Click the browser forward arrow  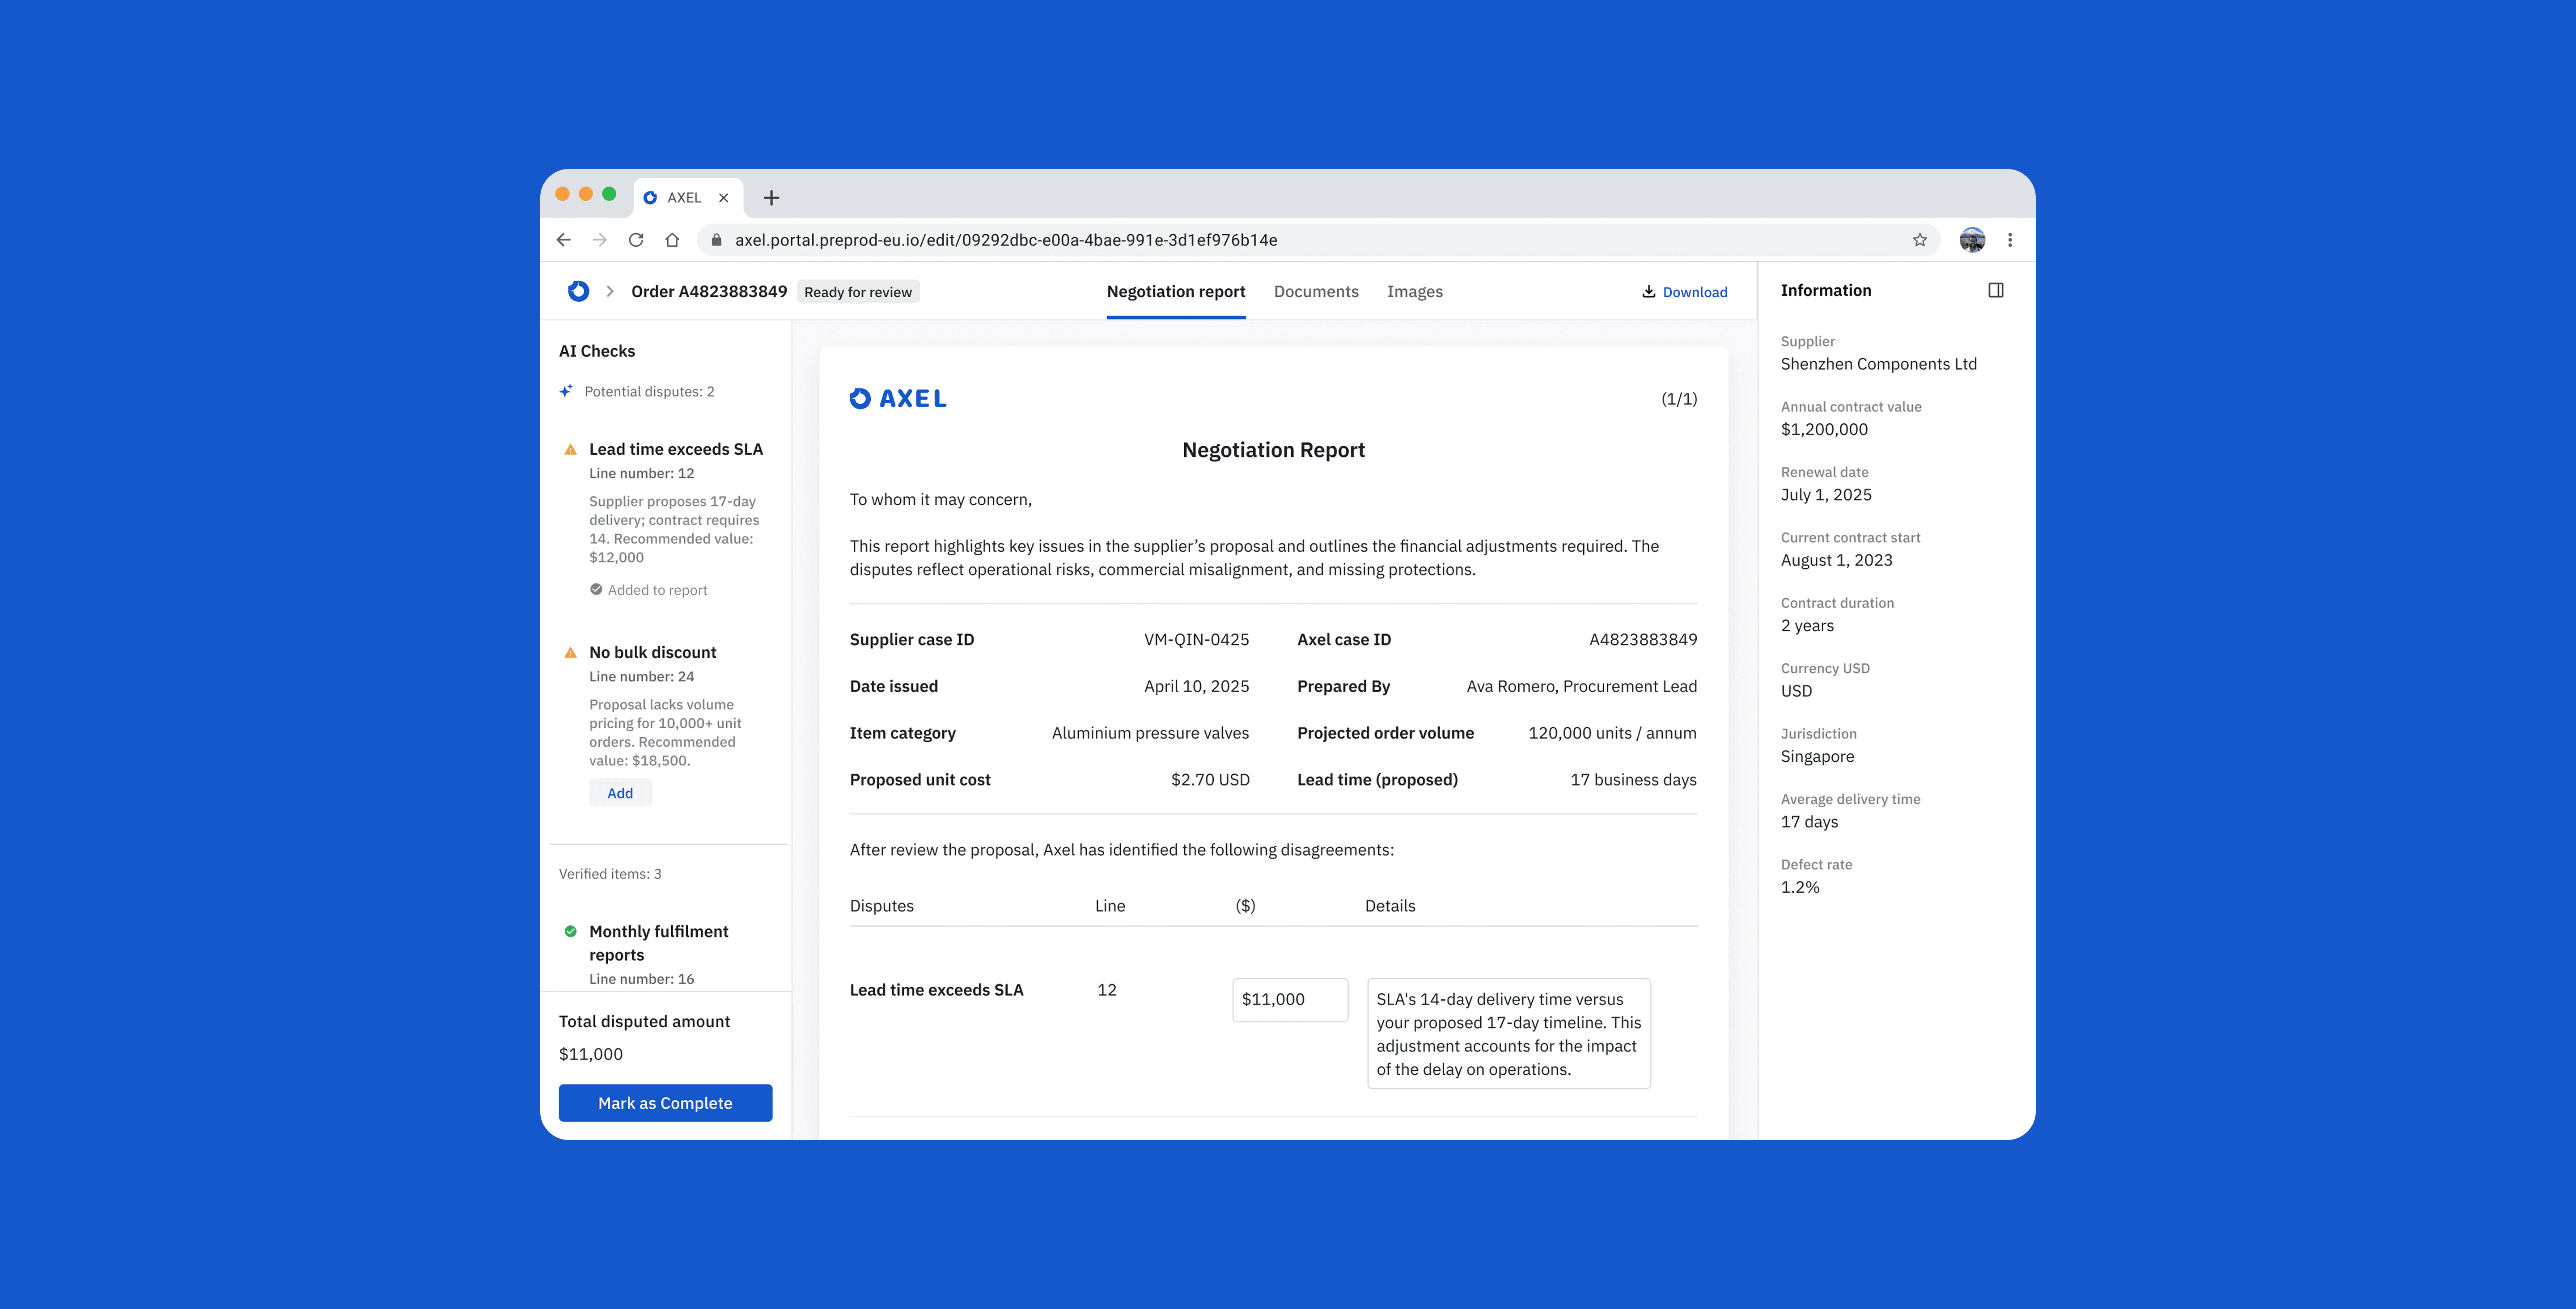[600, 240]
